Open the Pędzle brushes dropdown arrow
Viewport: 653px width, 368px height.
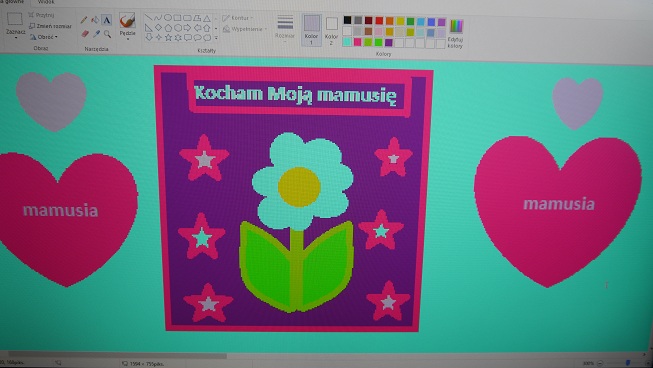click(x=127, y=39)
